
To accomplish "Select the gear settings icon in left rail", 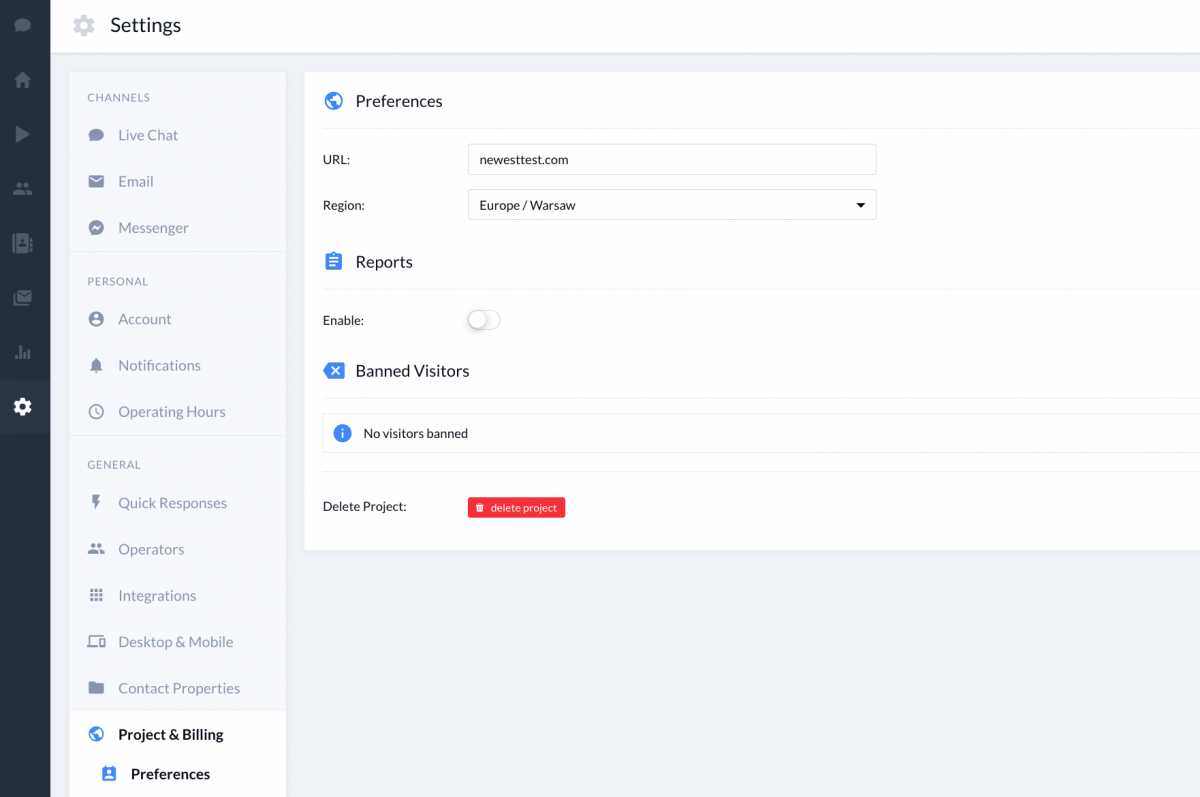I will [22, 406].
